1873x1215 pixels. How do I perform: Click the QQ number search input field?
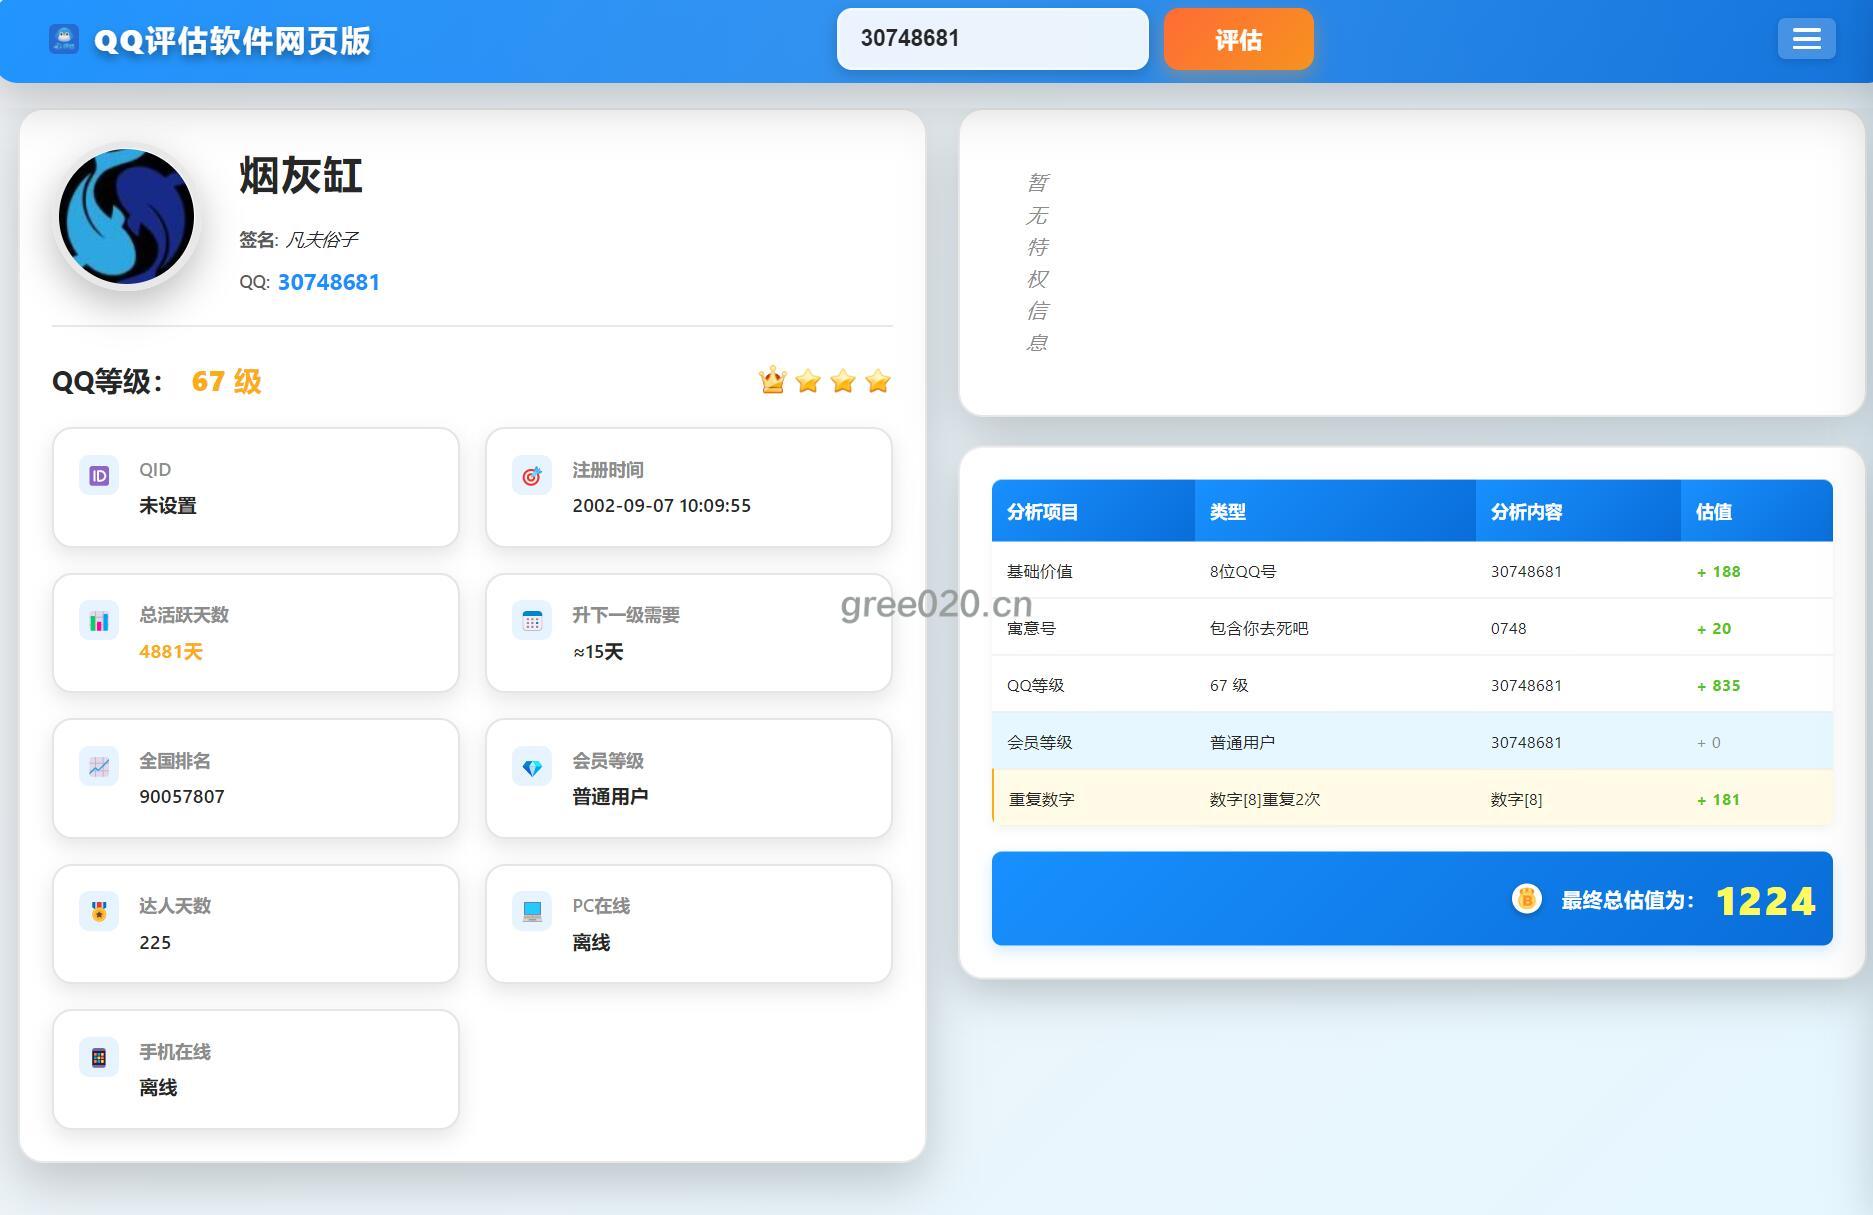click(991, 39)
